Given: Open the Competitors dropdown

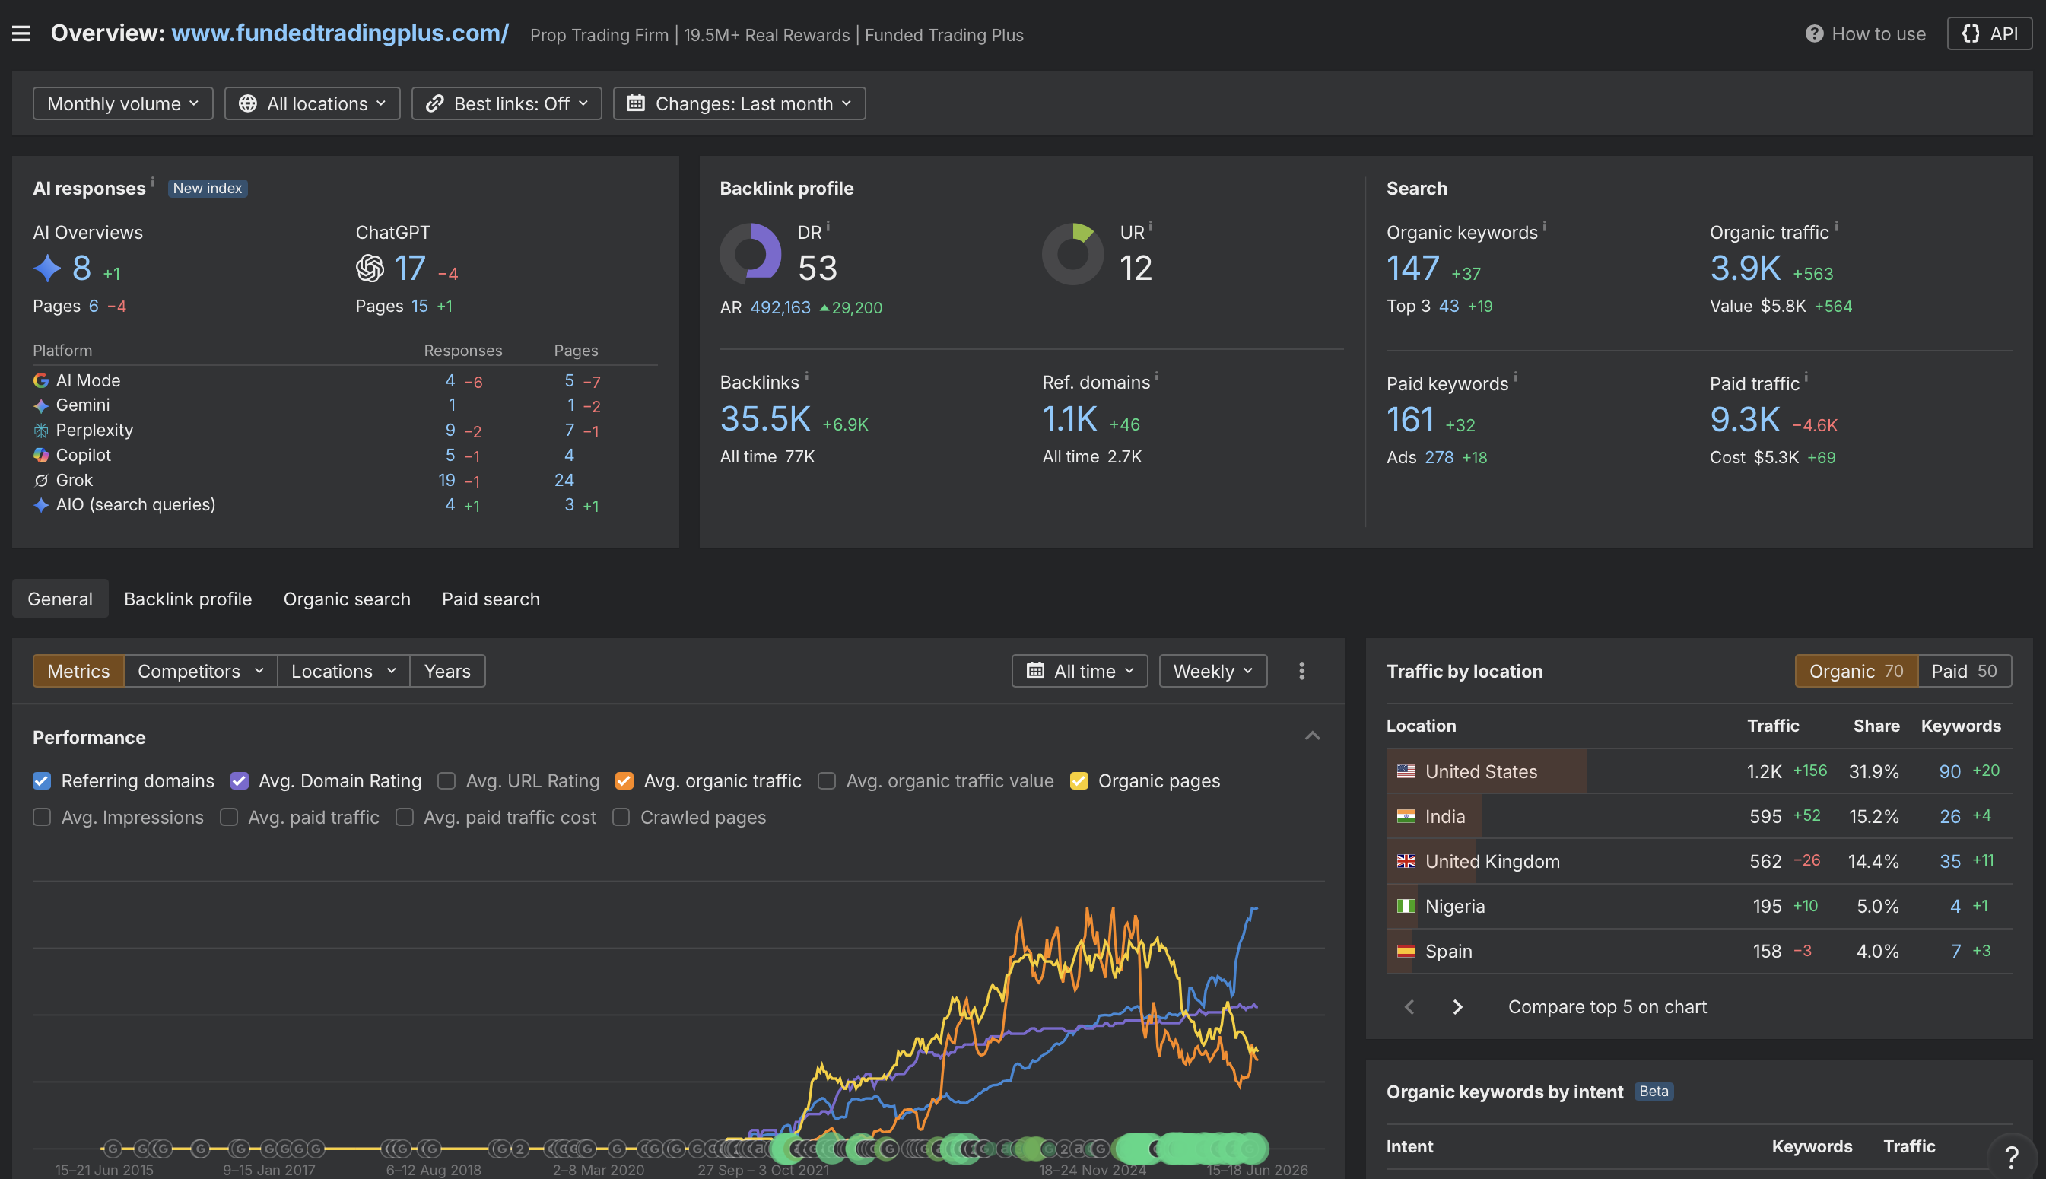Looking at the screenshot, I should 200,672.
